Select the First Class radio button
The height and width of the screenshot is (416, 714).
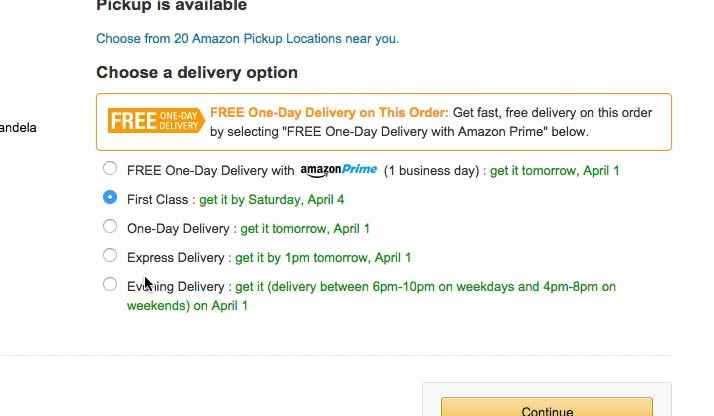110,198
